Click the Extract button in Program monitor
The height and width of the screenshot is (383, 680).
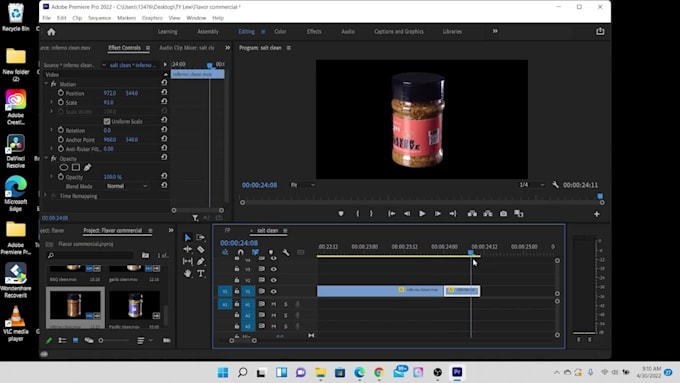point(488,213)
